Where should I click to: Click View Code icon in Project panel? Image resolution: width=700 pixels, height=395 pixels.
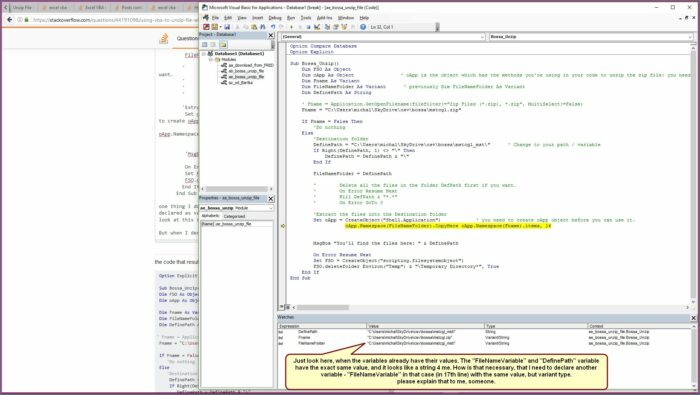click(205, 45)
